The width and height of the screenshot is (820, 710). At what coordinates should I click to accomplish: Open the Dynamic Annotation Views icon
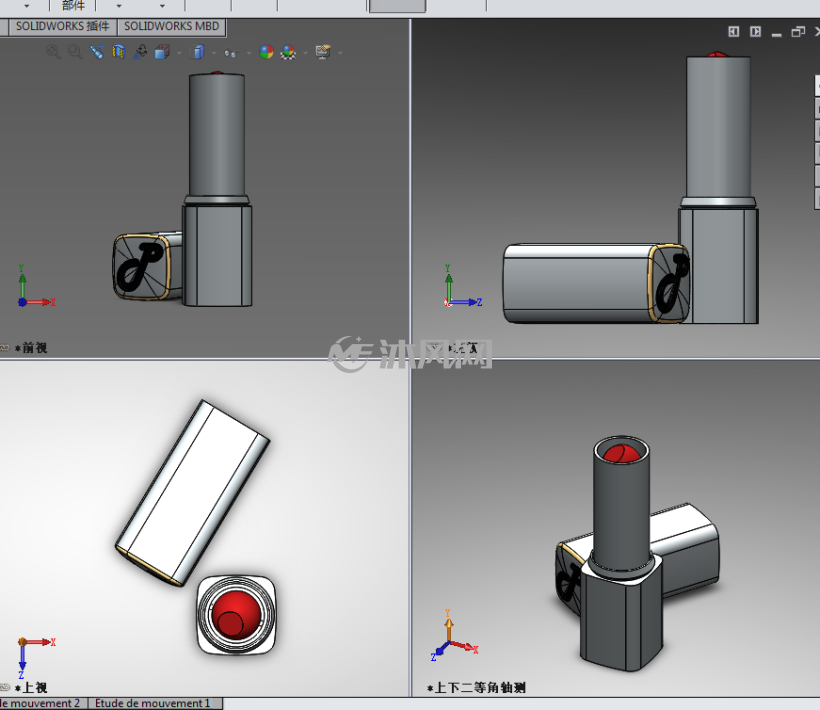(140, 51)
